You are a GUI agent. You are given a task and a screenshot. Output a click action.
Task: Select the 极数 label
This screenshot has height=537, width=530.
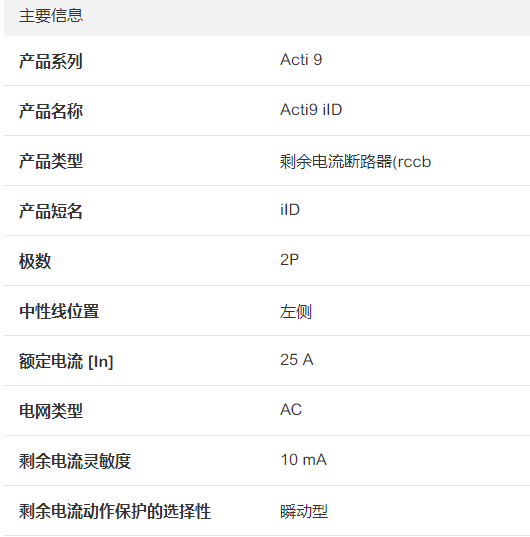point(35,261)
